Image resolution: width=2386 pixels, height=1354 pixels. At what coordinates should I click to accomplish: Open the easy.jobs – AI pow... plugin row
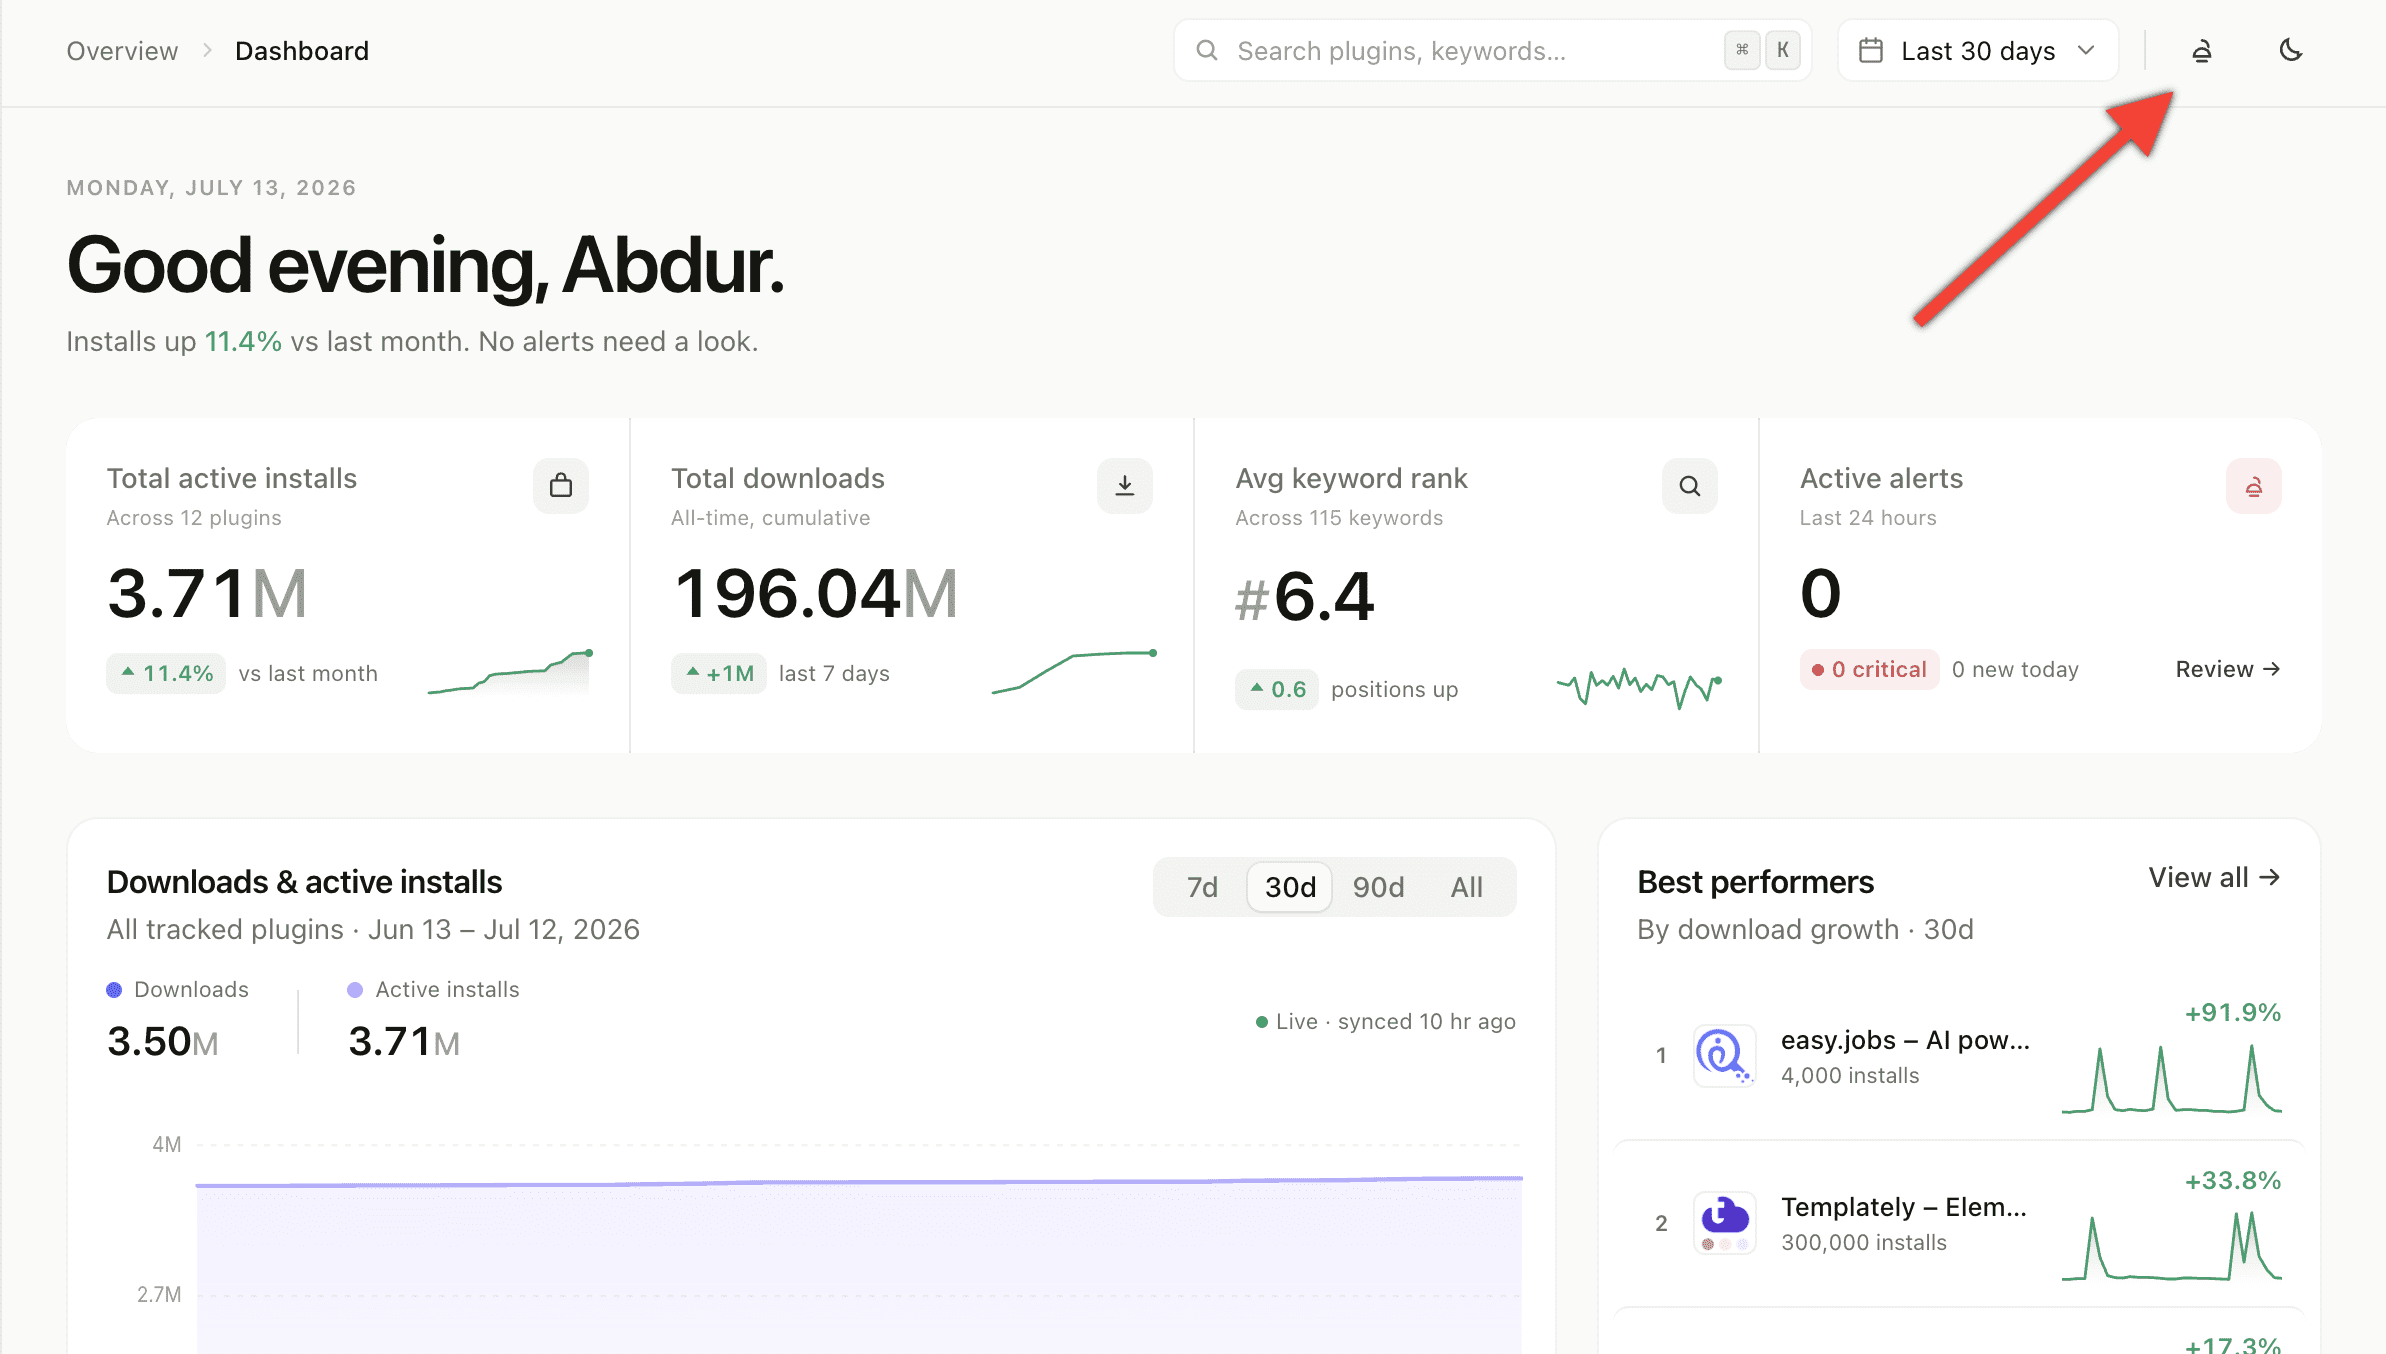point(1960,1056)
